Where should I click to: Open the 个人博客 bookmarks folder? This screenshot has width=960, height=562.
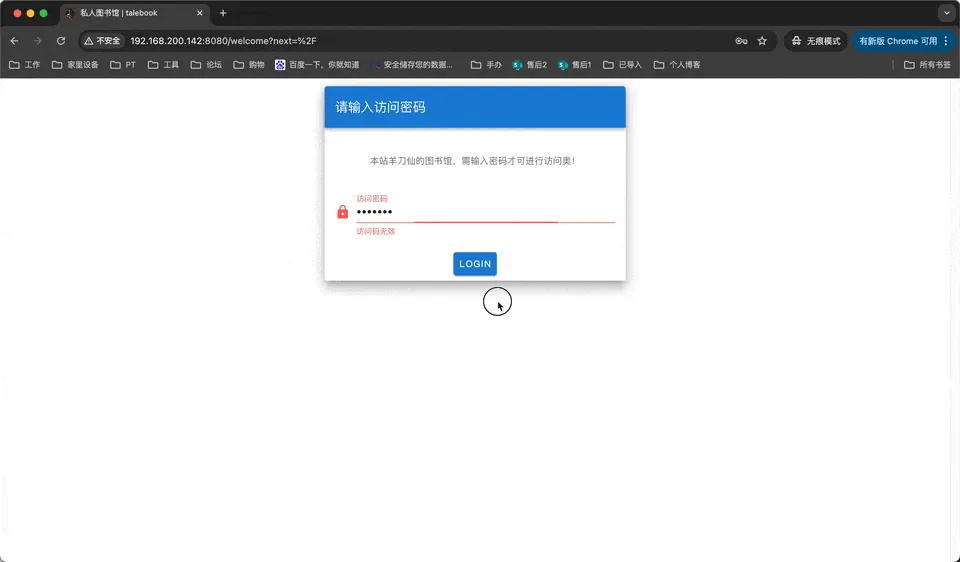677,65
